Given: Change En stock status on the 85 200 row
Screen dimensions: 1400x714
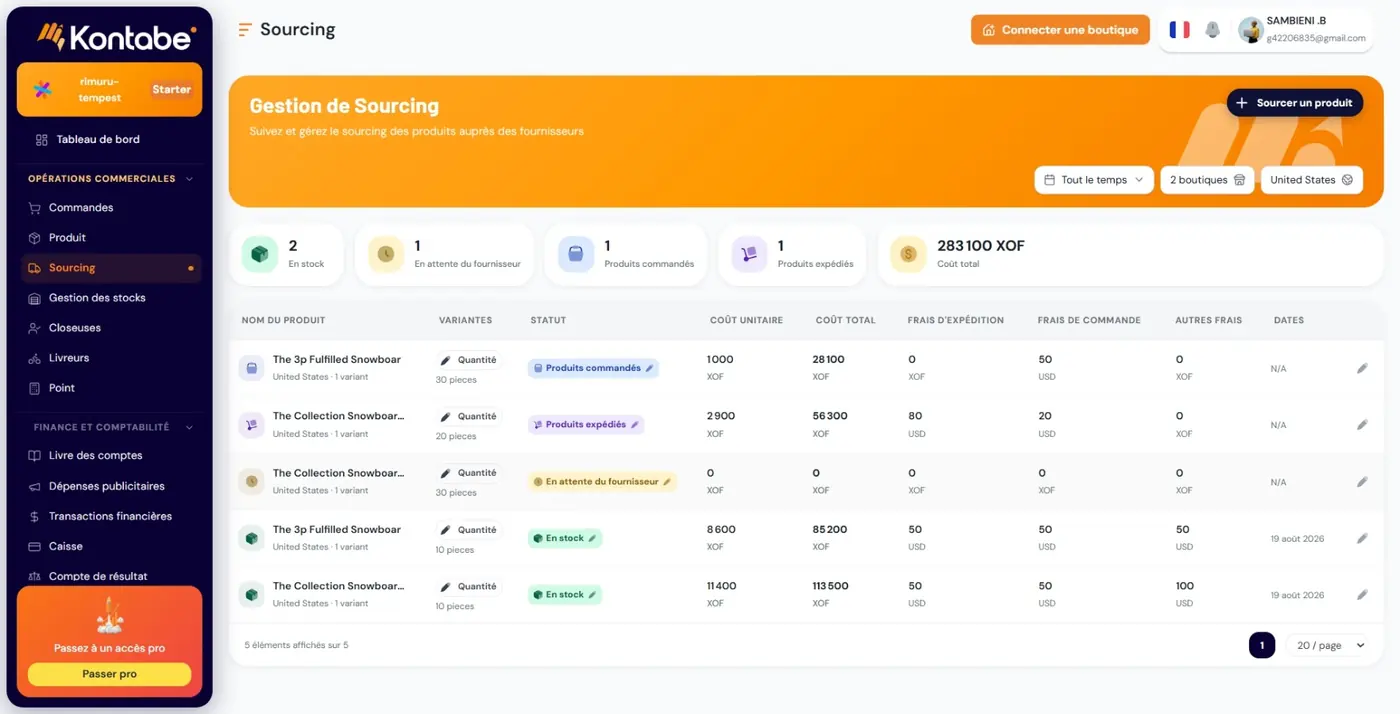Looking at the screenshot, I should coord(565,538).
